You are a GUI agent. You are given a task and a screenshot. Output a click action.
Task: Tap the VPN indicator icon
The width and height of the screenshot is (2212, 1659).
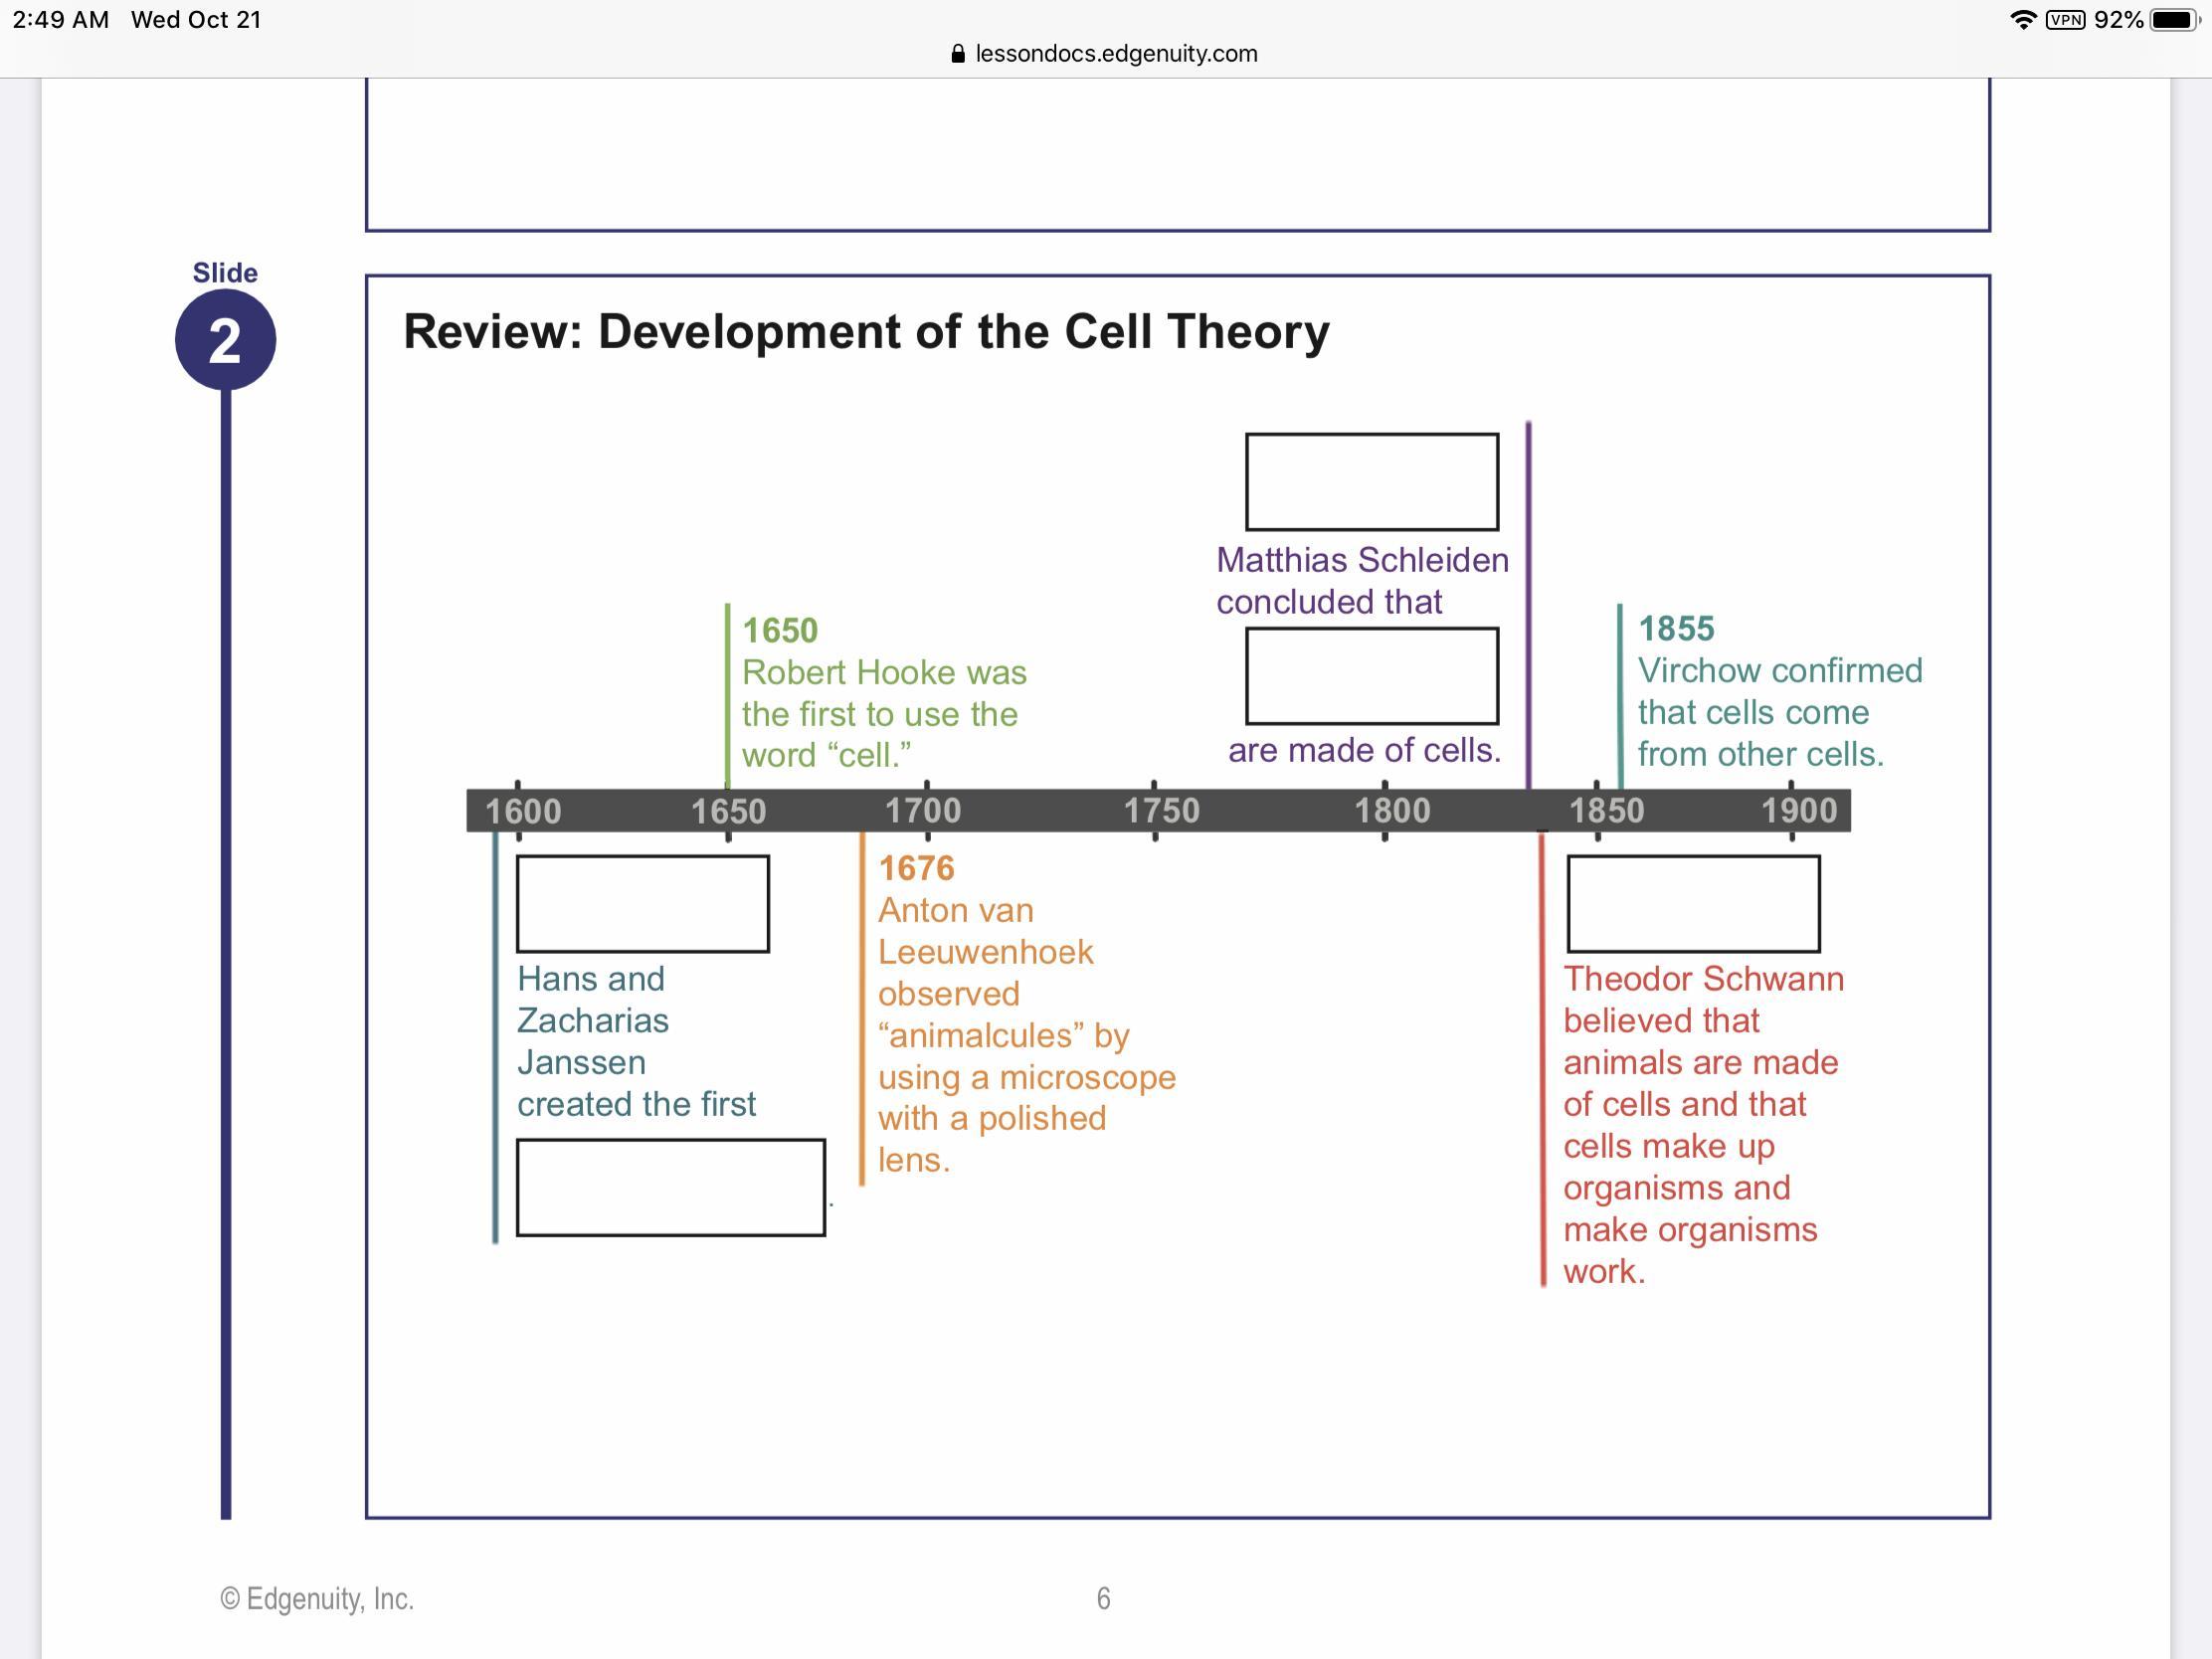tap(2065, 20)
